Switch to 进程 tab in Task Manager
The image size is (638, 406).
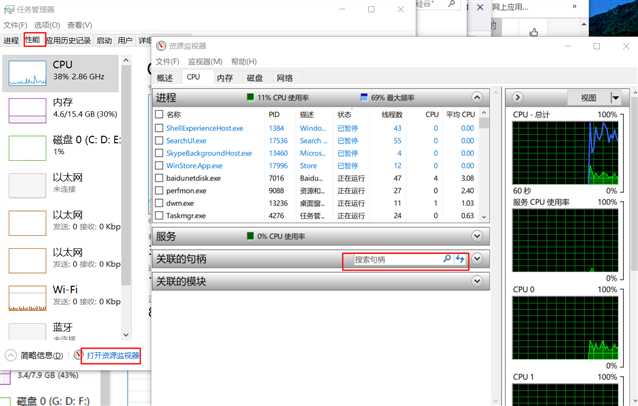[11, 40]
